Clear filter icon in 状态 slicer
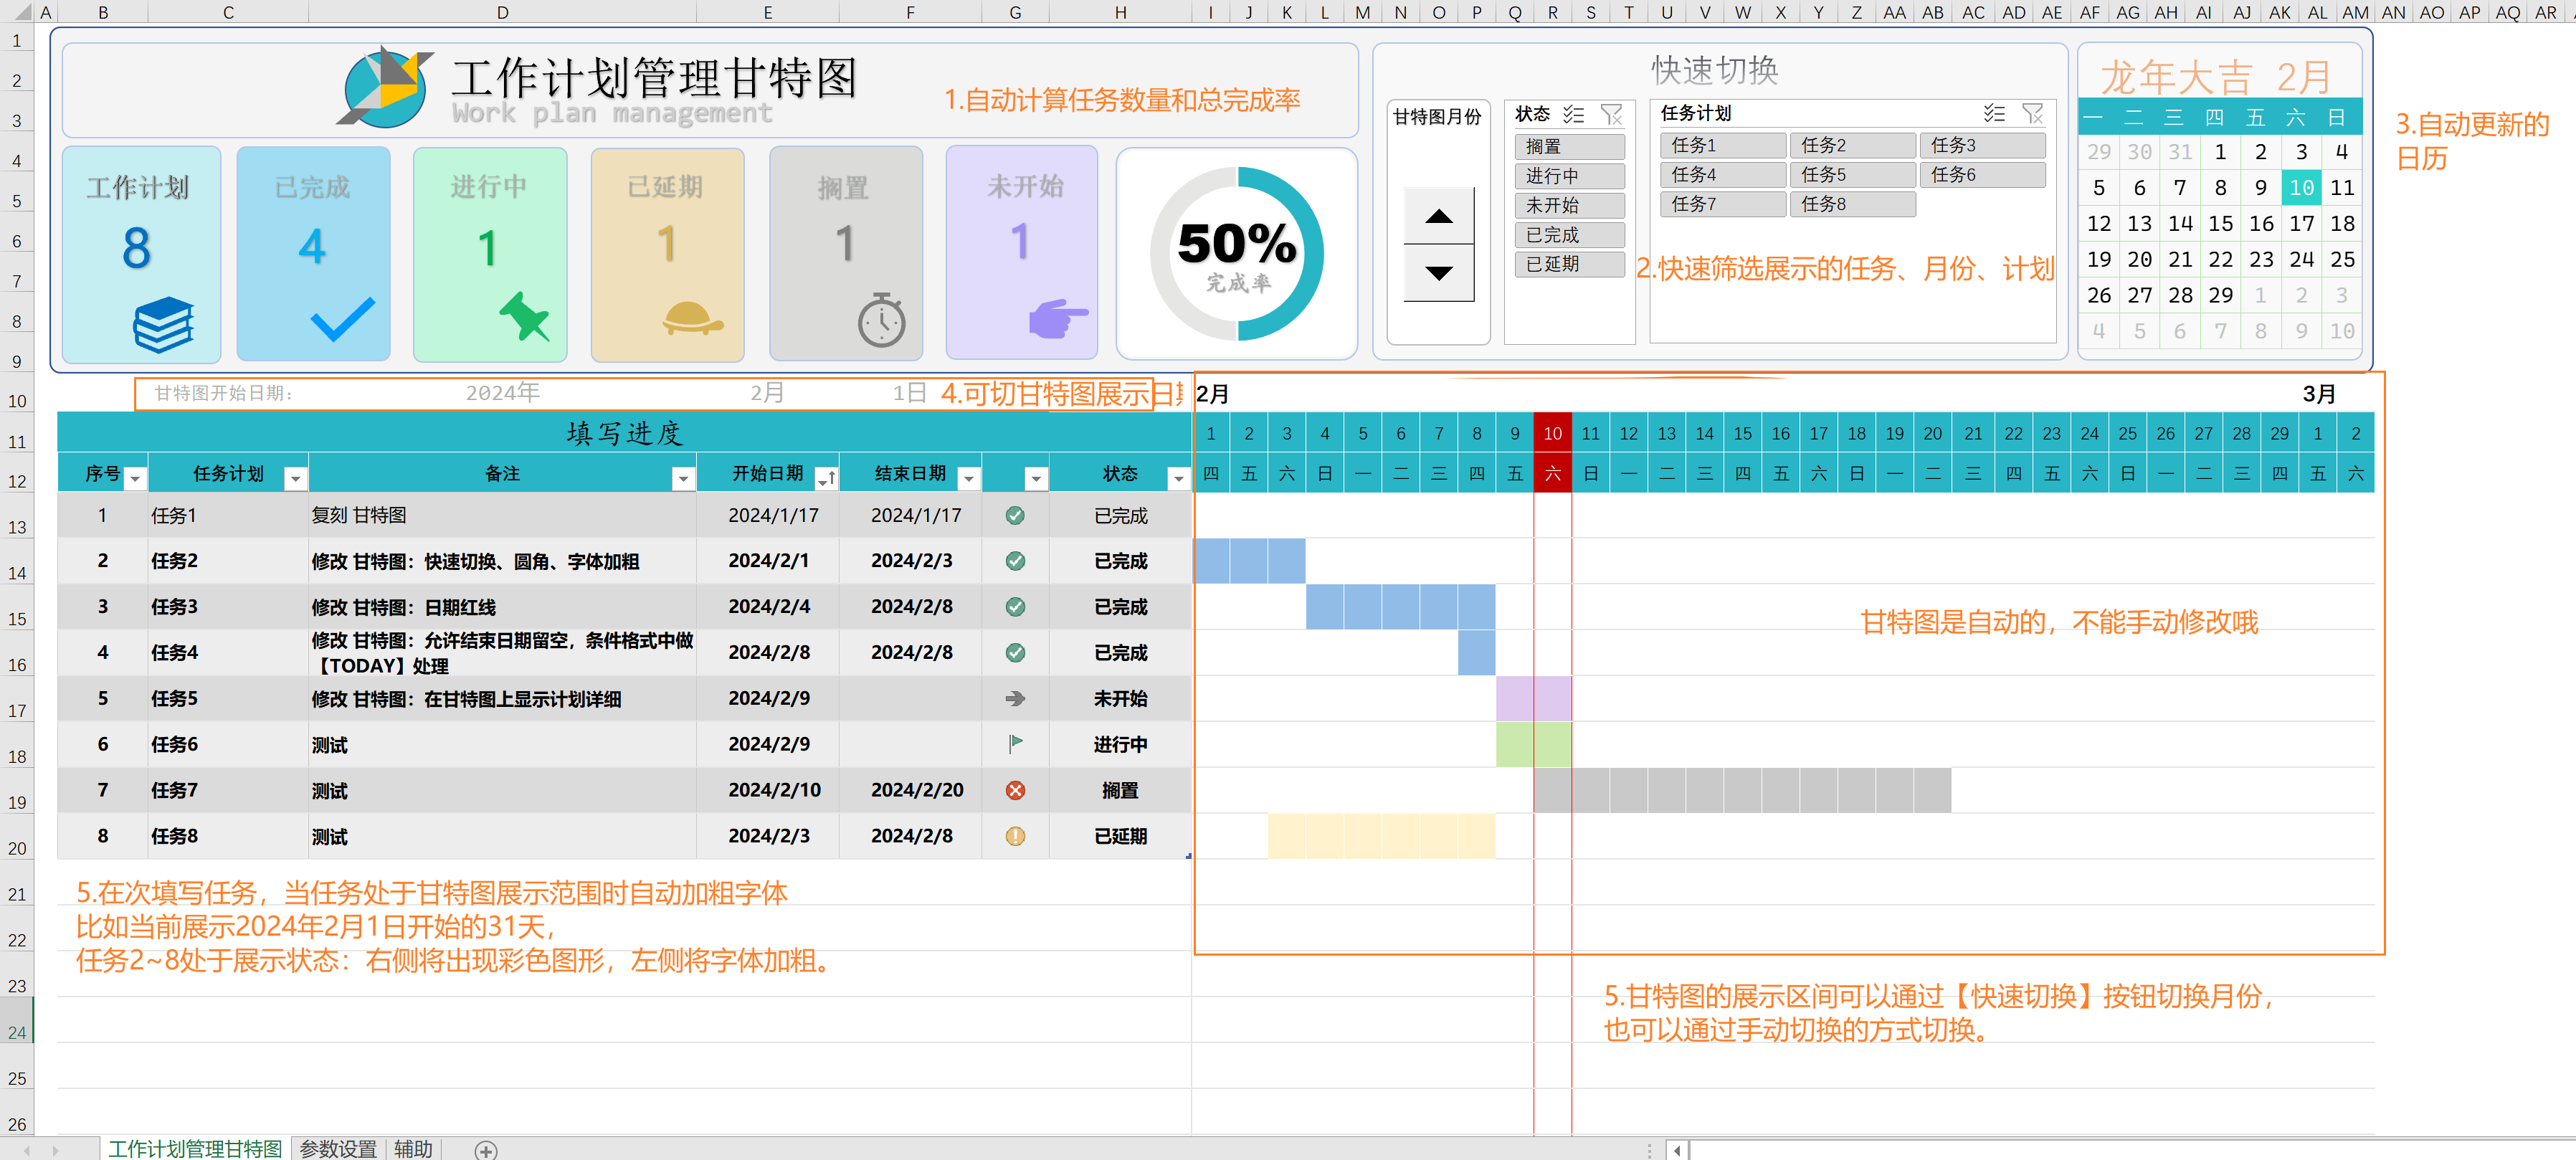 pos(1611,115)
